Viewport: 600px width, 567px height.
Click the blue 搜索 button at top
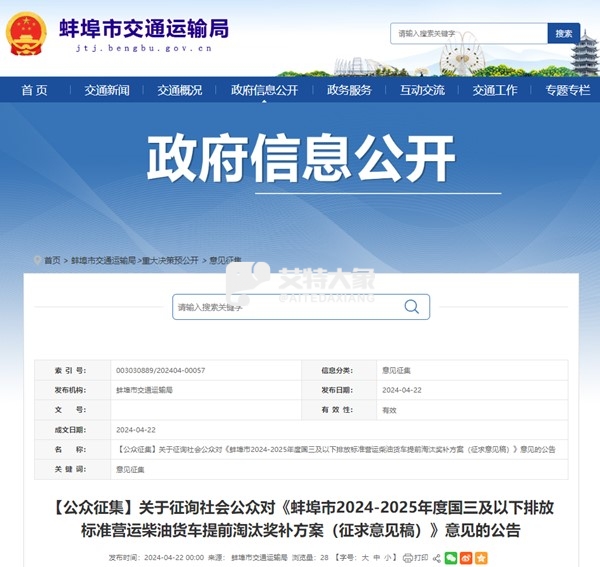coord(563,33)
